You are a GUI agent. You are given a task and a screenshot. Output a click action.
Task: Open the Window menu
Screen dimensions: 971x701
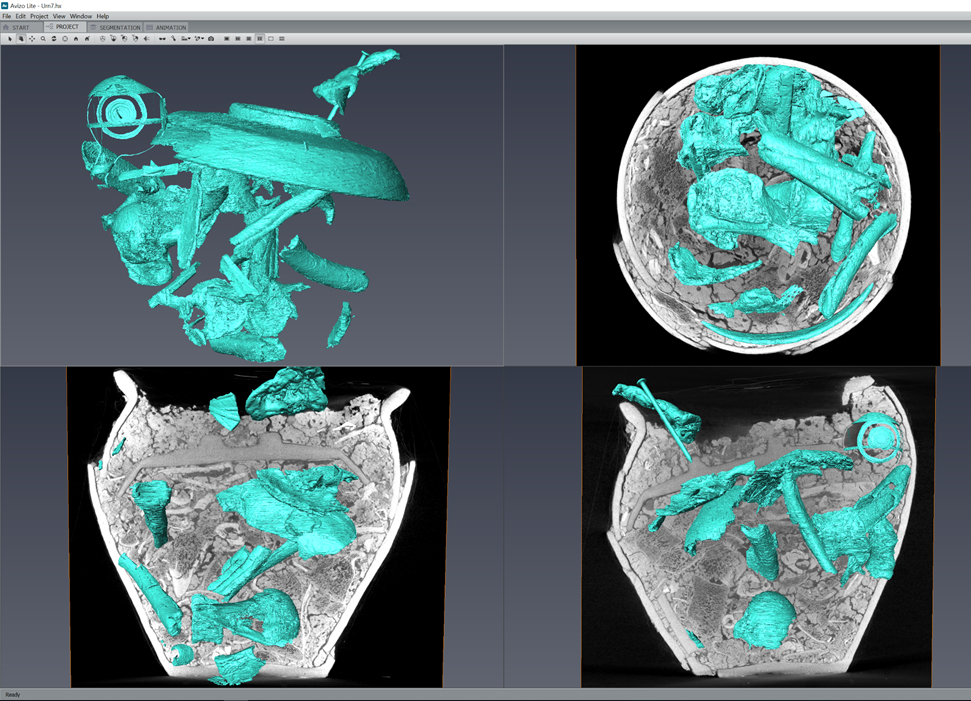81,16
